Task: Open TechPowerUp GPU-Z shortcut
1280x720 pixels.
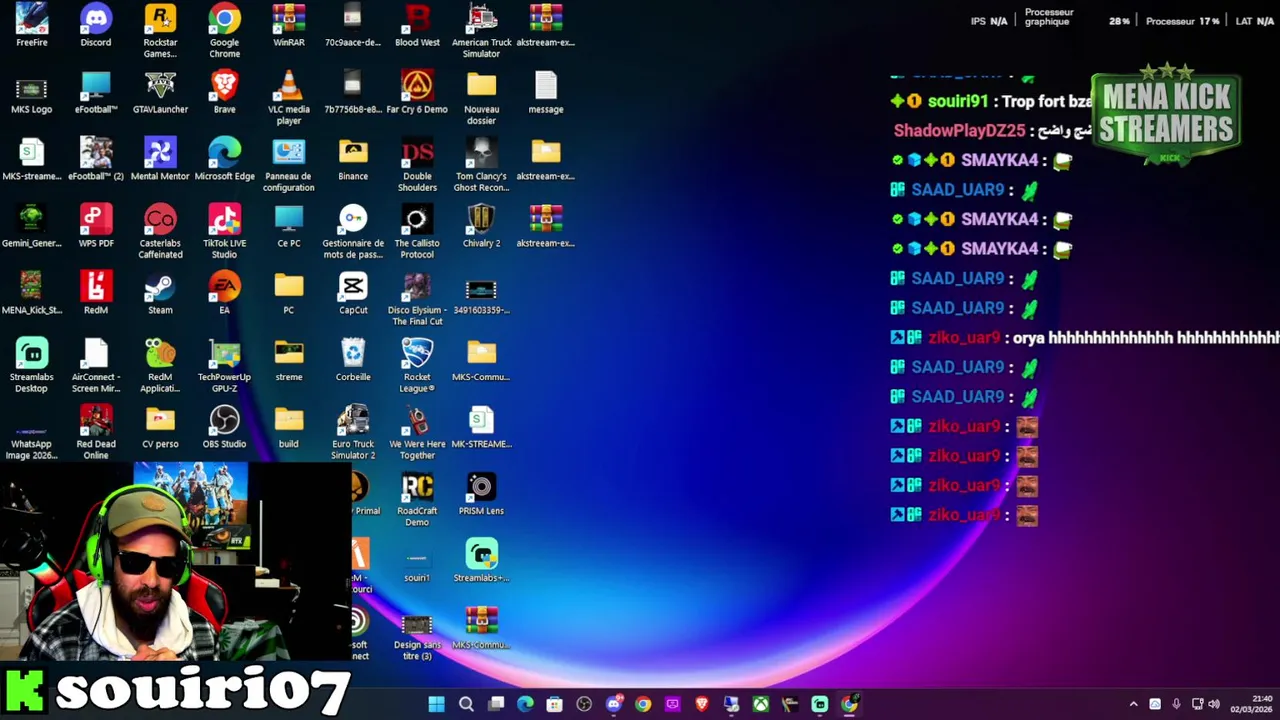Action: pos(224,366)
